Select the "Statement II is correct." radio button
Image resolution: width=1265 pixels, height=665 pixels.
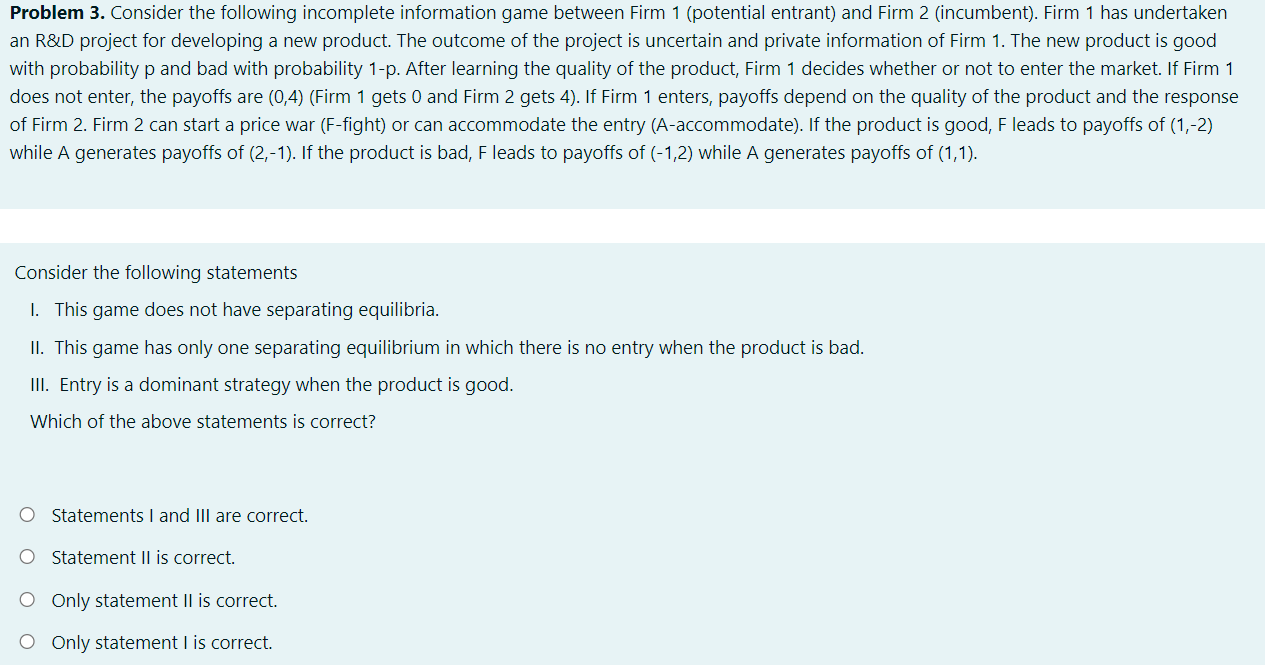click(x=28, y=558)
